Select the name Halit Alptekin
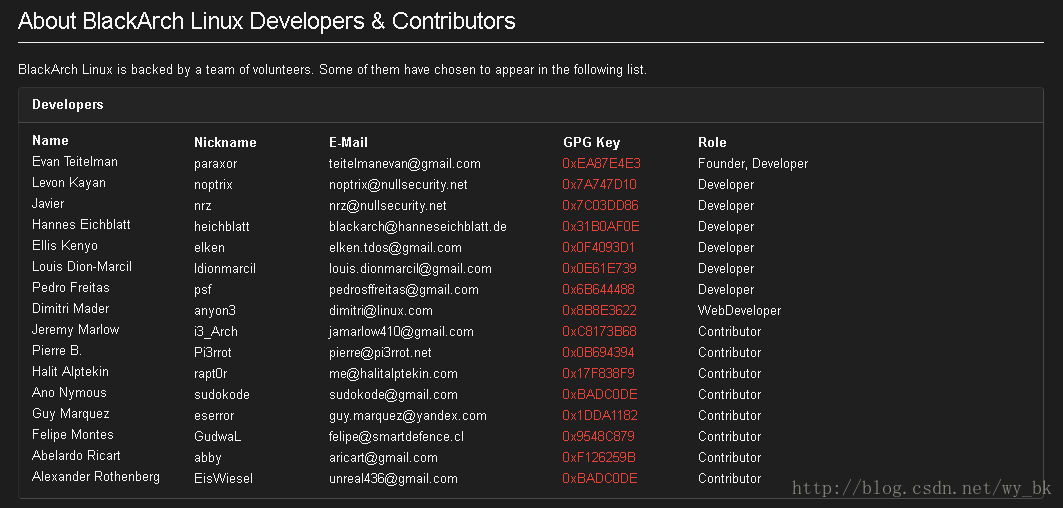Screen dimensions: 1063x508 (x=70, y=372)
